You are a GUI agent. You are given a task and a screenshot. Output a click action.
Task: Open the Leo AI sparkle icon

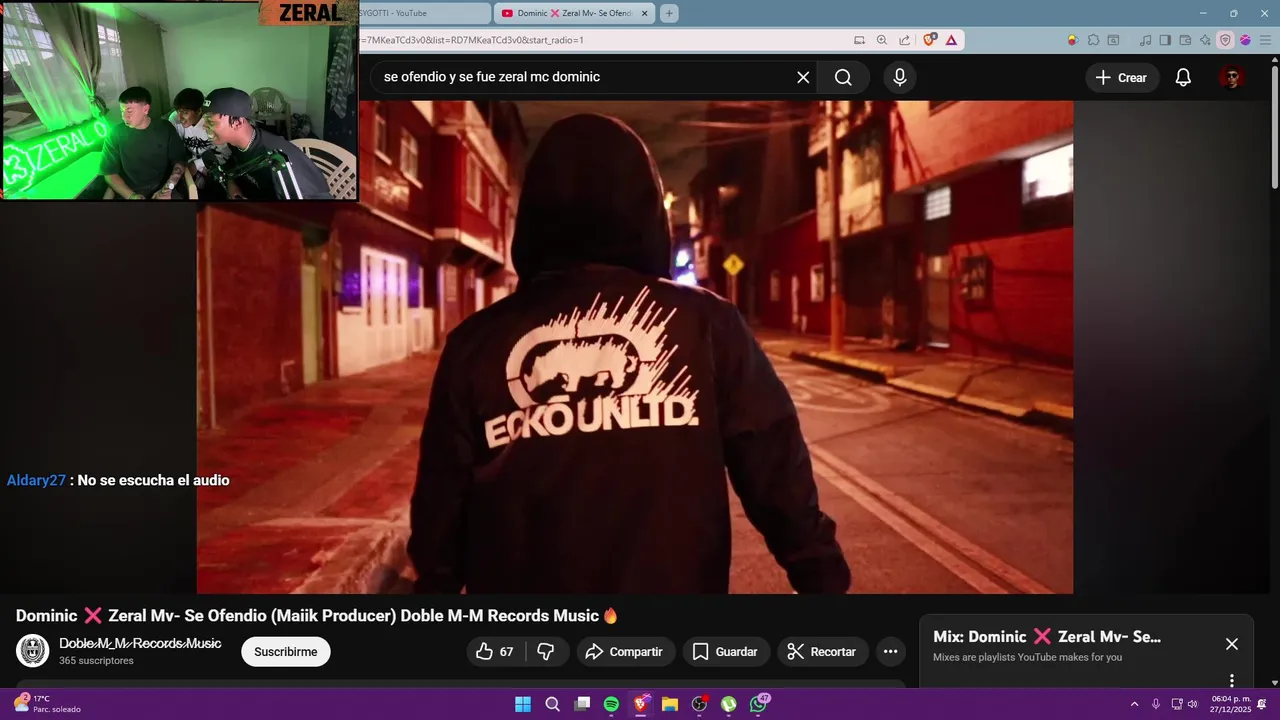[1205, 40]
